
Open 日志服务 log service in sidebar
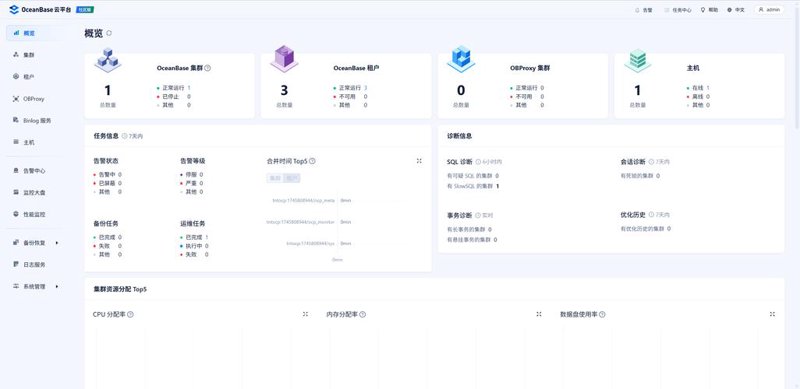[x=29, y=264]
